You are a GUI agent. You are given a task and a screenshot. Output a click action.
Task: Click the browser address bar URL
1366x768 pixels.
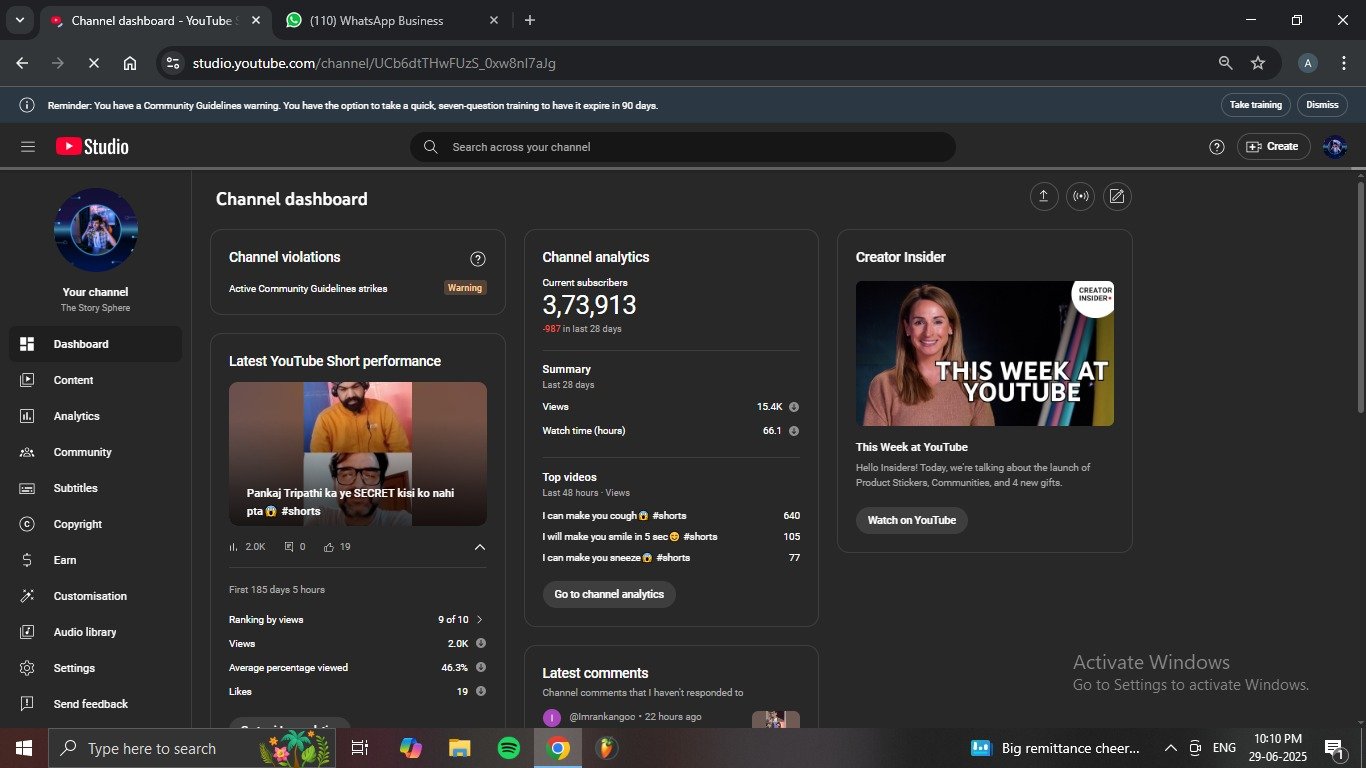click(374, 63)
